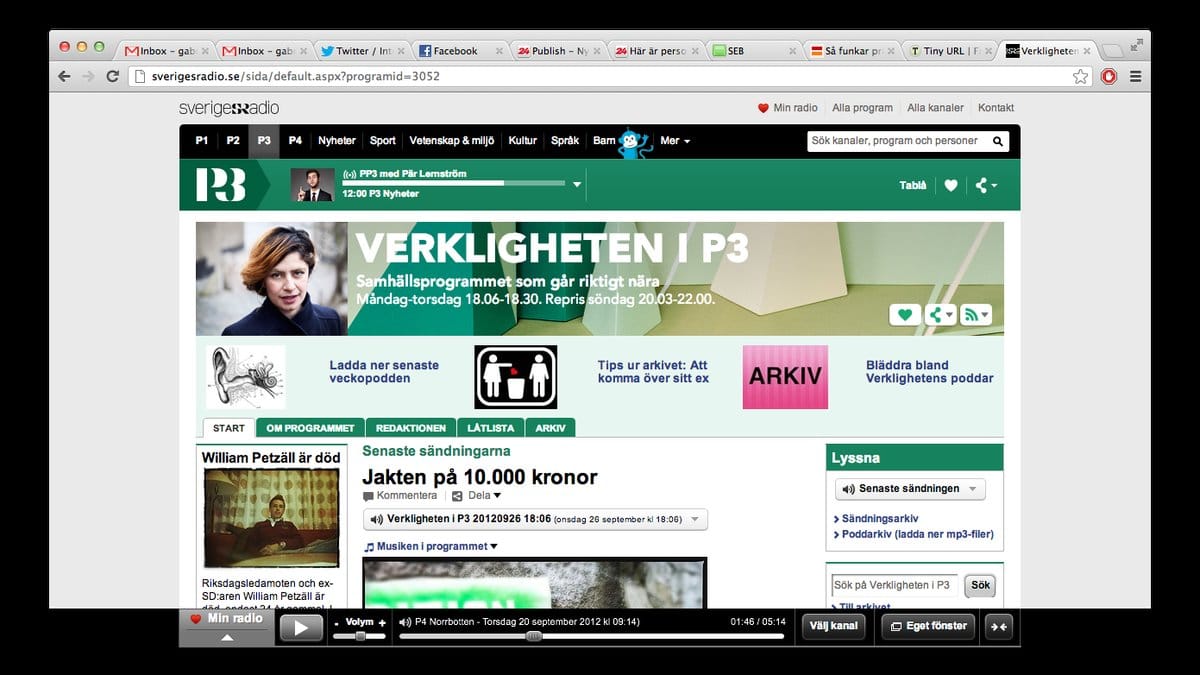The width and height of the screenshot is (1200, 675).
Task: Seek in the player progress bar
Action: 590,636
